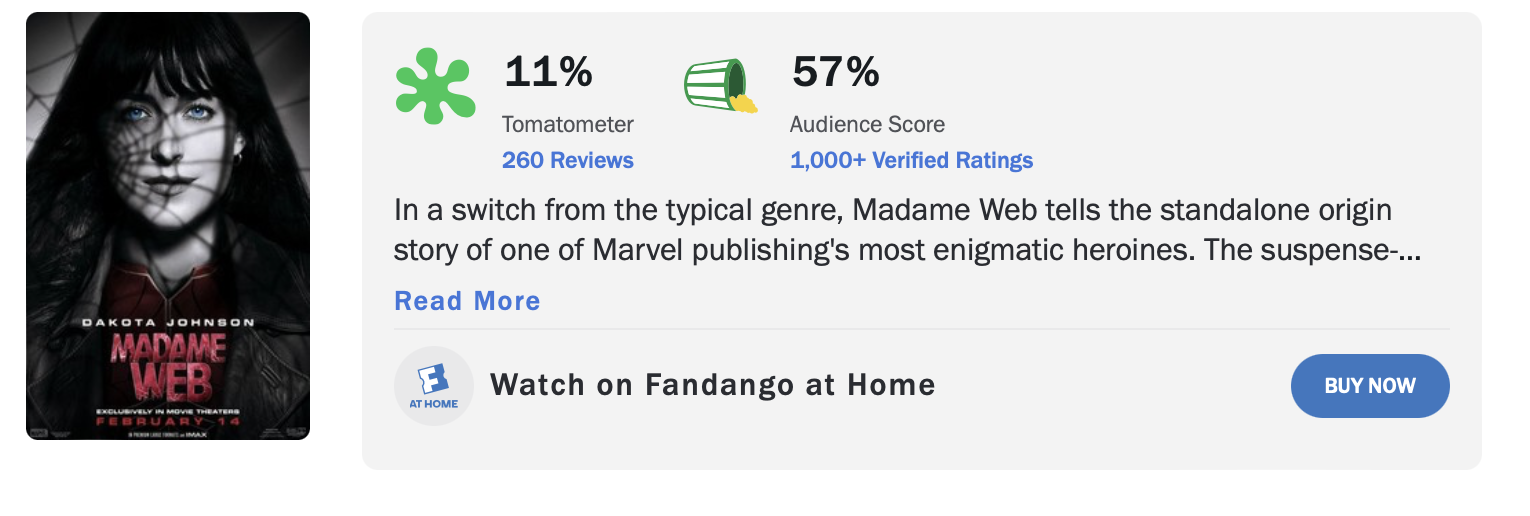The image size is (1530, 516).
Task: Click the Watch on Fandango at Home heading
Action: (x=713, y=384)
